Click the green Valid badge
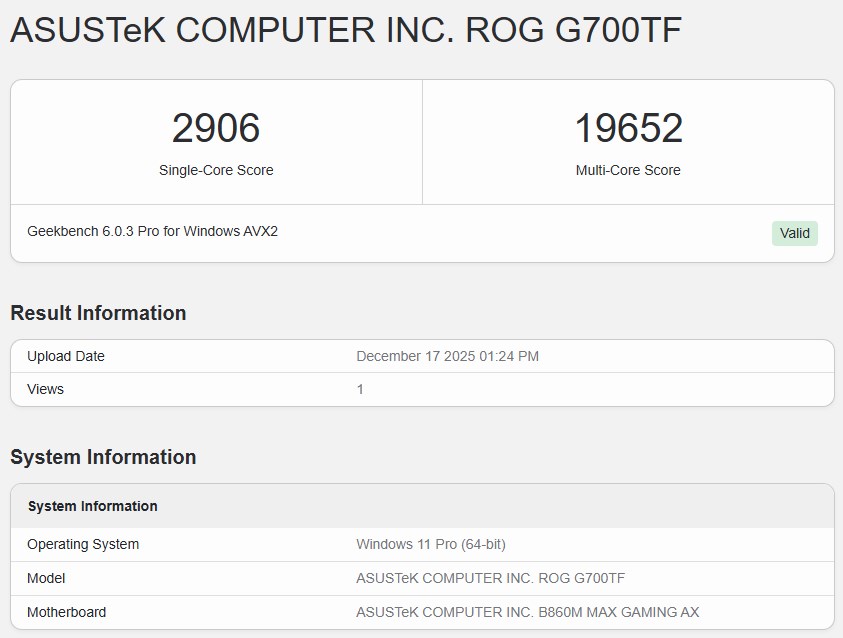The height and width of the screenshot is (638, 843). click(x=795, y=233)
